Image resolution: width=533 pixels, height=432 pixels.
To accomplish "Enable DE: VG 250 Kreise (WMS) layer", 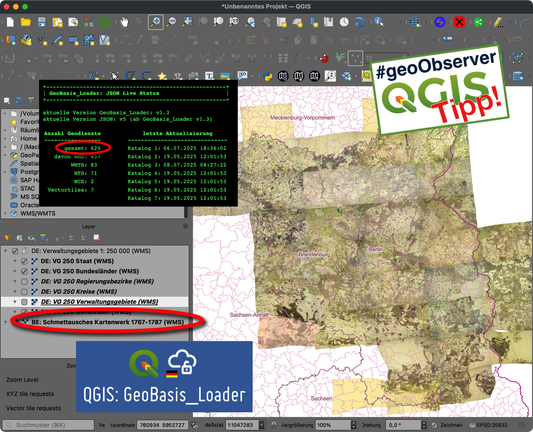I will (24, 292).
